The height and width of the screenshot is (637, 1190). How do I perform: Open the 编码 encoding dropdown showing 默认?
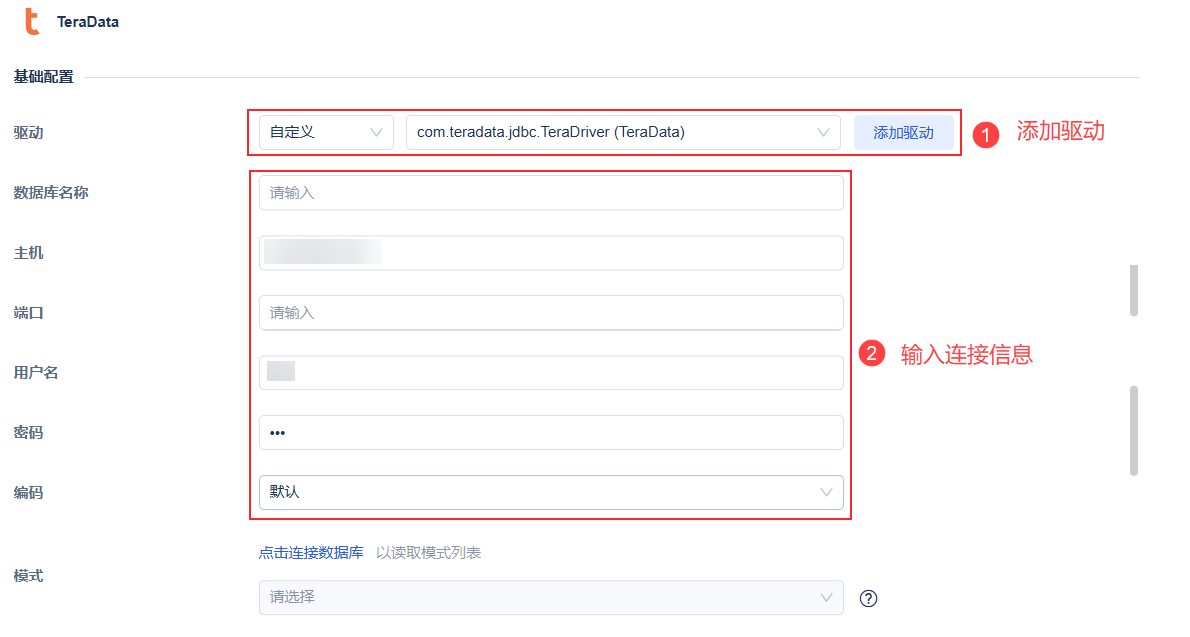click(x=551, y=492)
